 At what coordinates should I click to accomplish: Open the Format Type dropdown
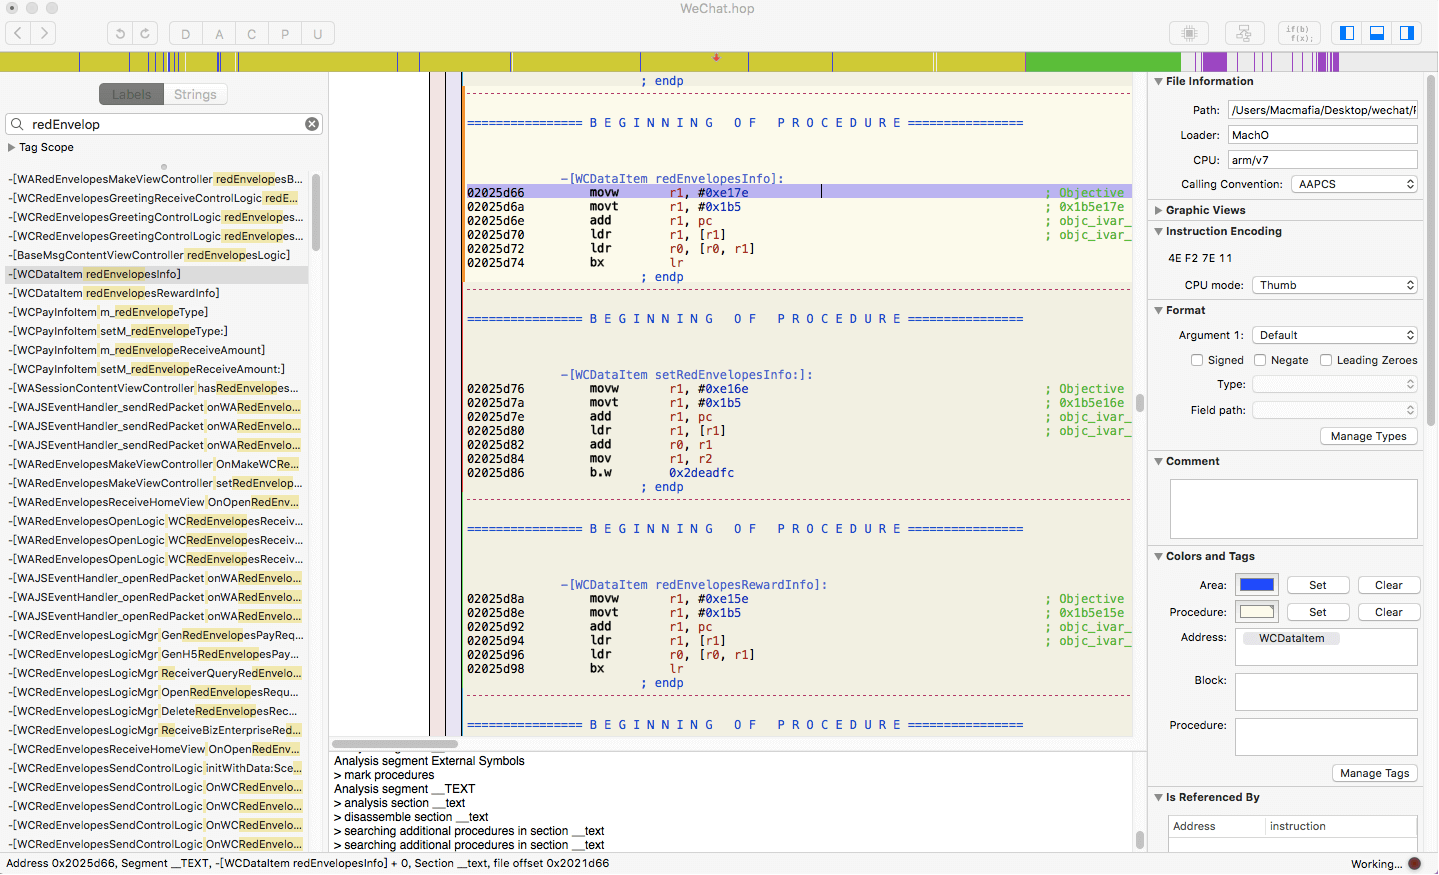[1335, 384]
